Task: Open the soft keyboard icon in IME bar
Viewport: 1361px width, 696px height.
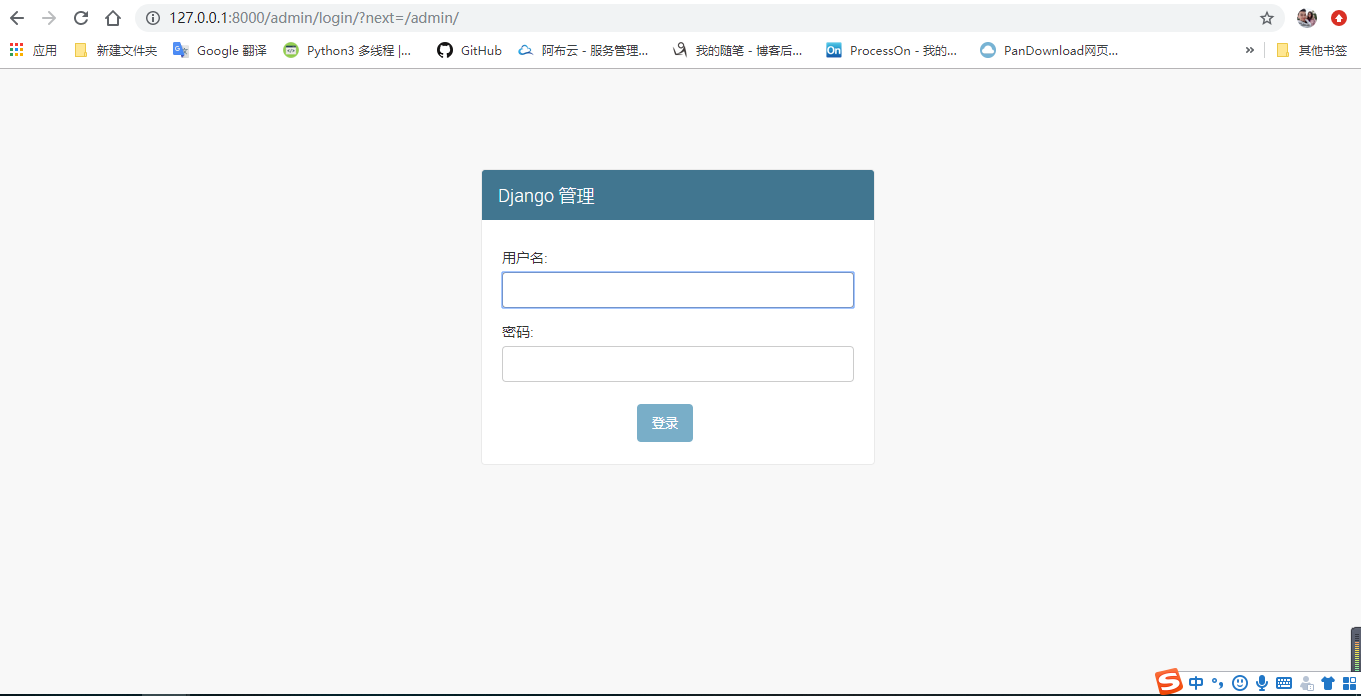Action: 1284,683
